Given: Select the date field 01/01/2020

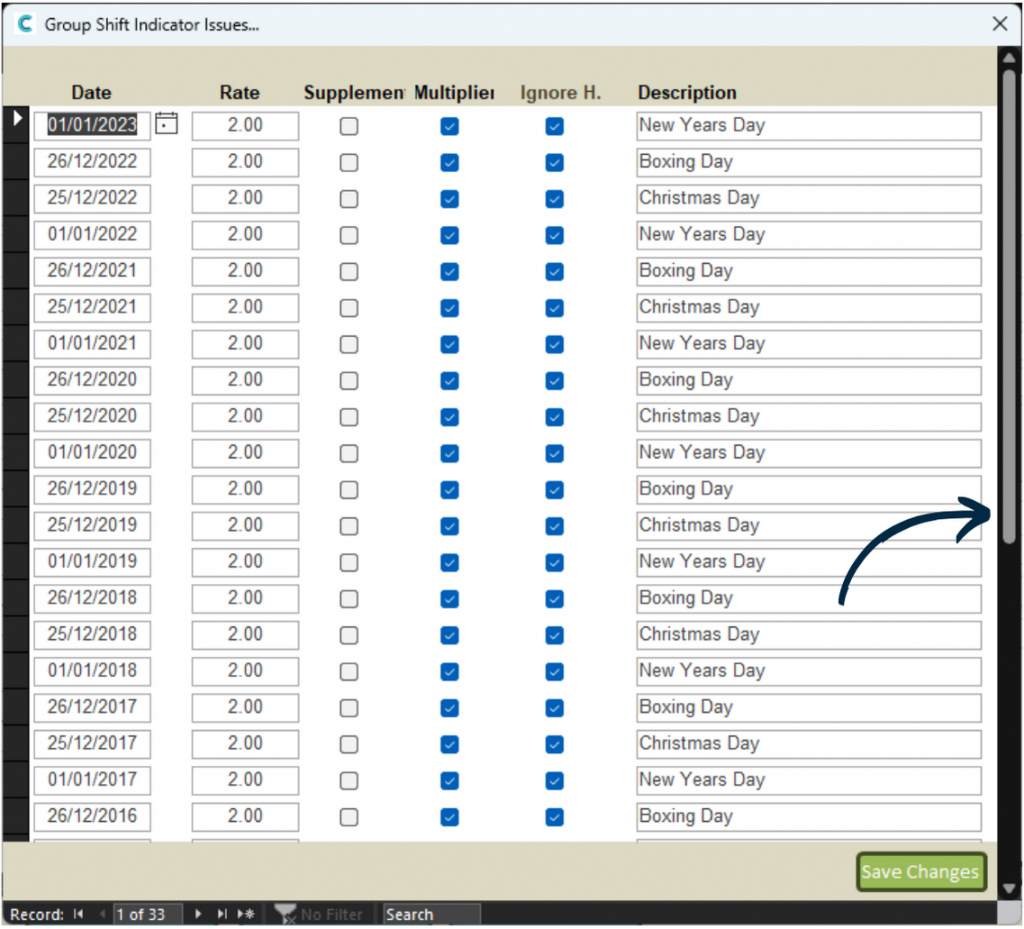Looking at the screenshot, I should (92, 453).
